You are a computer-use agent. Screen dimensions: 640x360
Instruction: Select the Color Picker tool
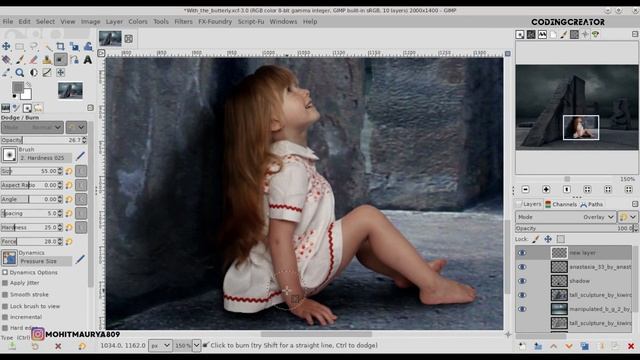[6, 73]
